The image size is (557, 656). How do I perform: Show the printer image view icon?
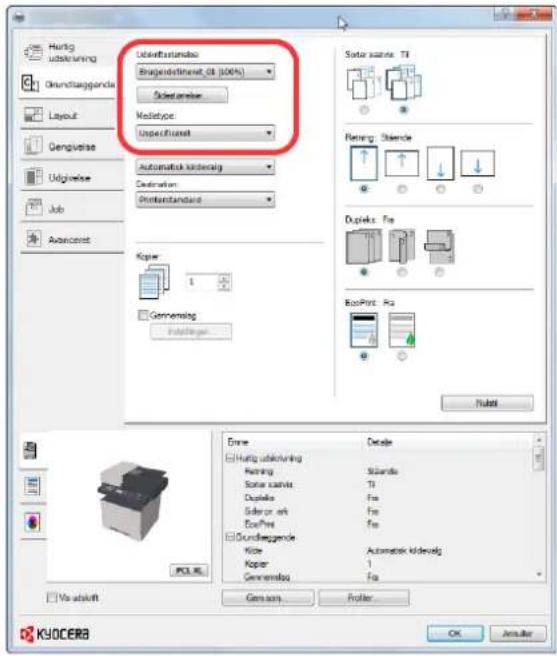pos(31,451)
